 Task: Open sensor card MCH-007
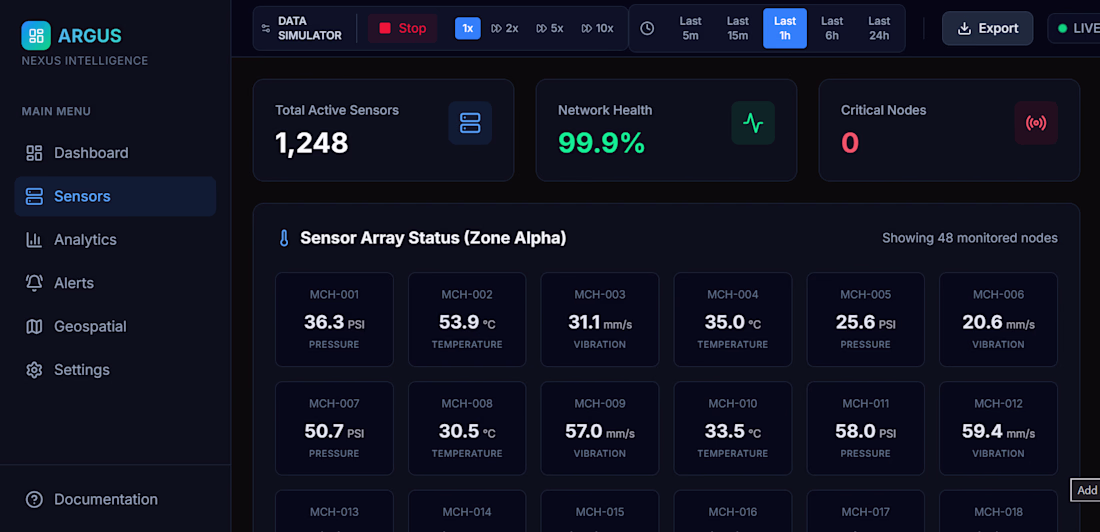[x=334, y=428]
